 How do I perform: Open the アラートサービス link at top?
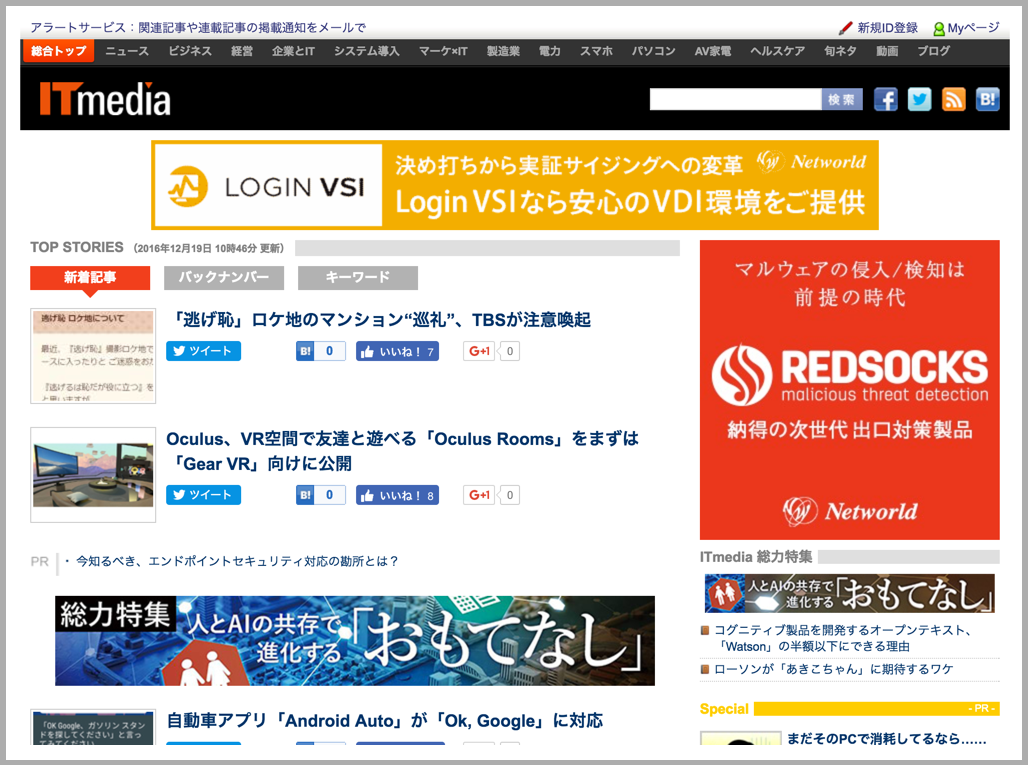coord(198,28)
